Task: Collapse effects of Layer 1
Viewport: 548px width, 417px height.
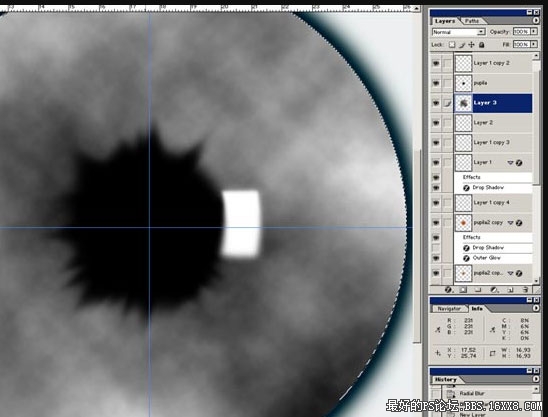Action: (x=511, y=163)
